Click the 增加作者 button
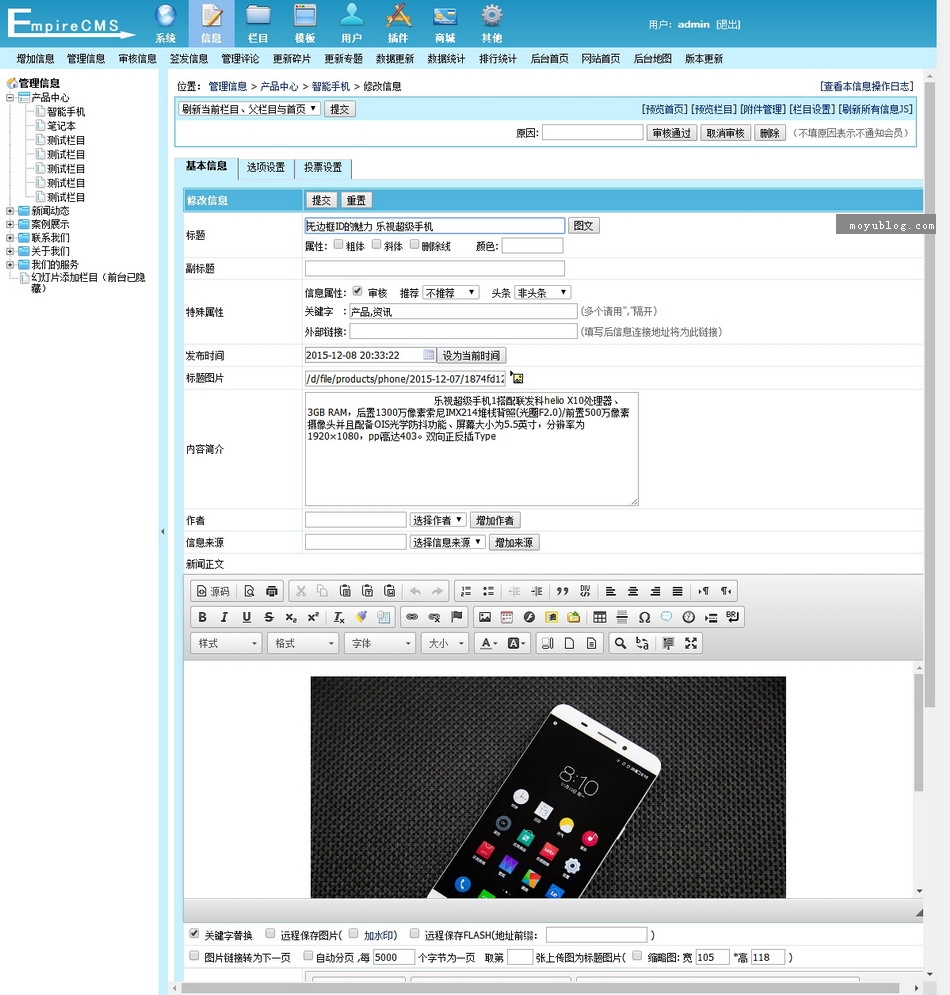This screenshot has width=950, height=995. click(x=495, y=520)
